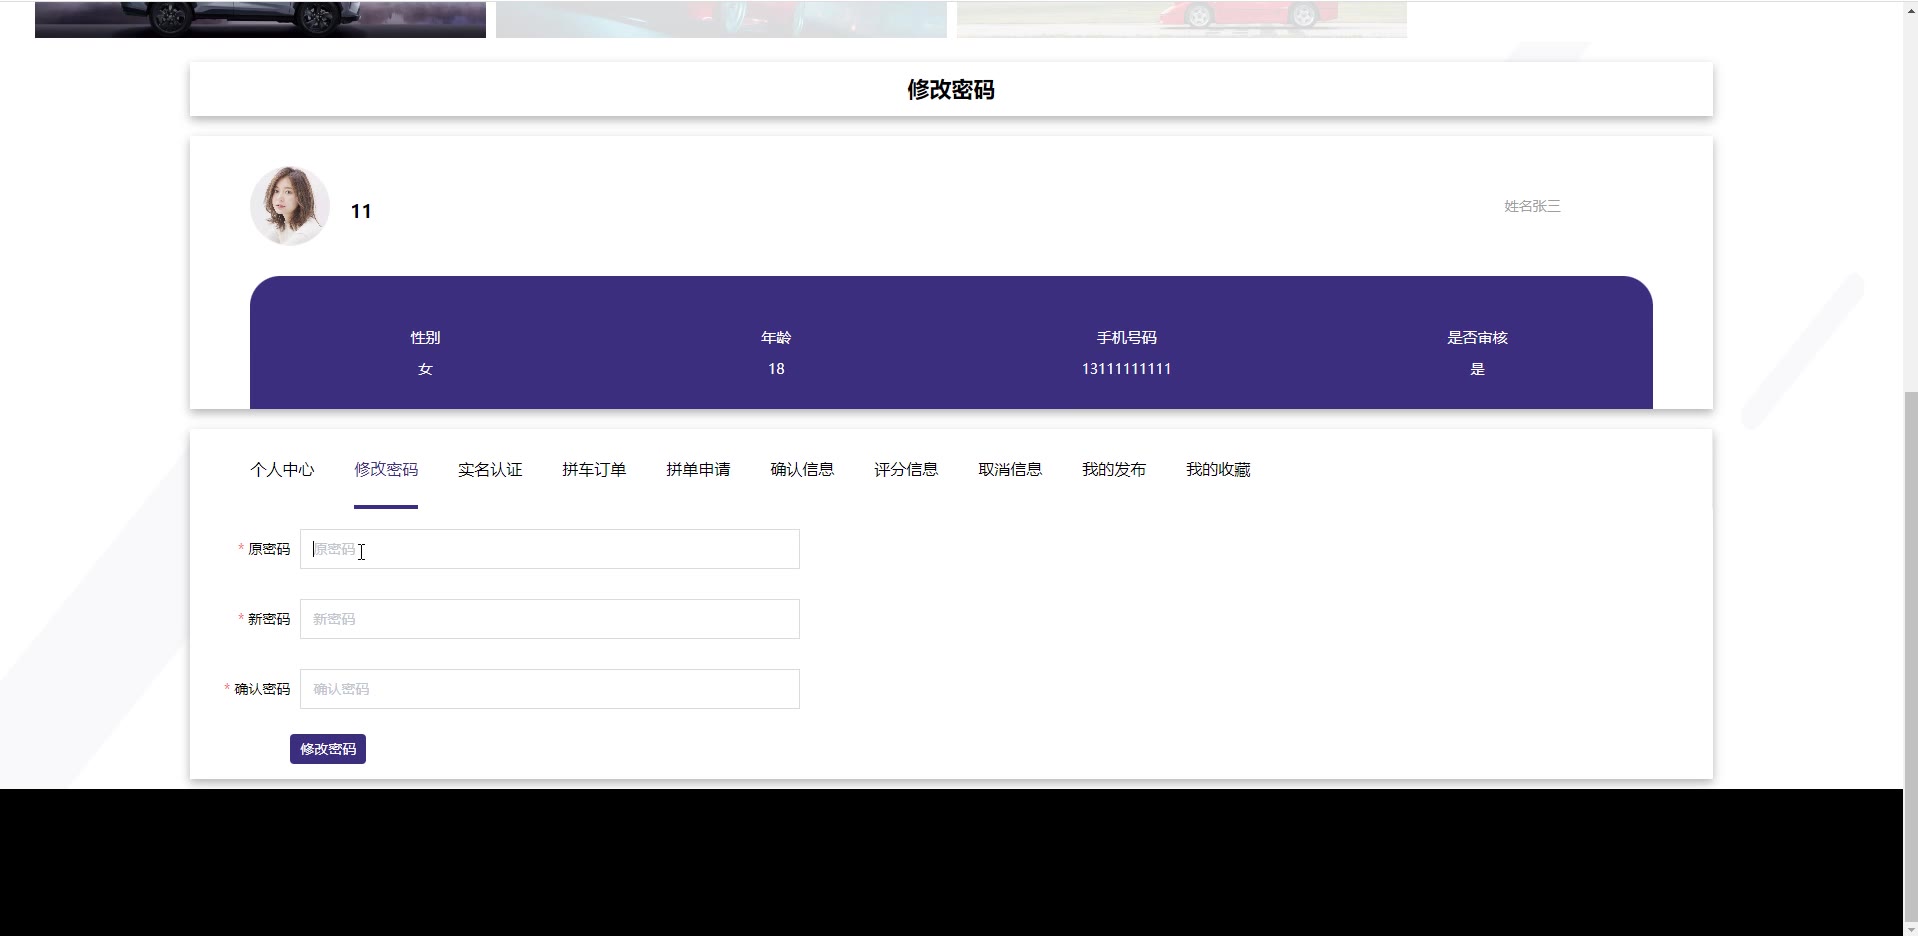Click the 手机号码 label
The width and height of the screenshot is (1918, 936).
point(1126,338)
